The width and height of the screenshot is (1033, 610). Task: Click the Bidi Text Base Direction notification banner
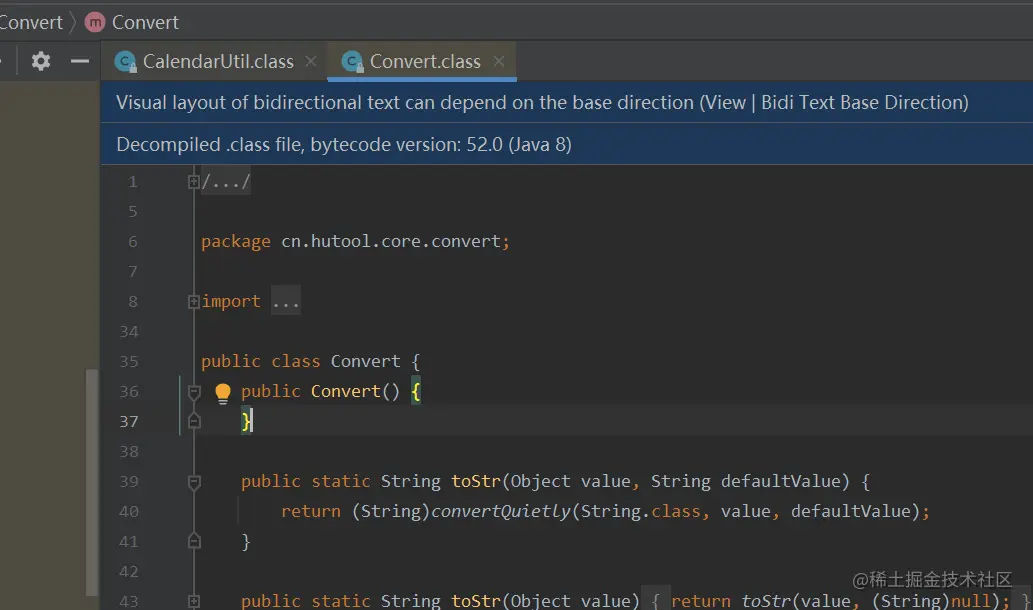tap(567, 102)
